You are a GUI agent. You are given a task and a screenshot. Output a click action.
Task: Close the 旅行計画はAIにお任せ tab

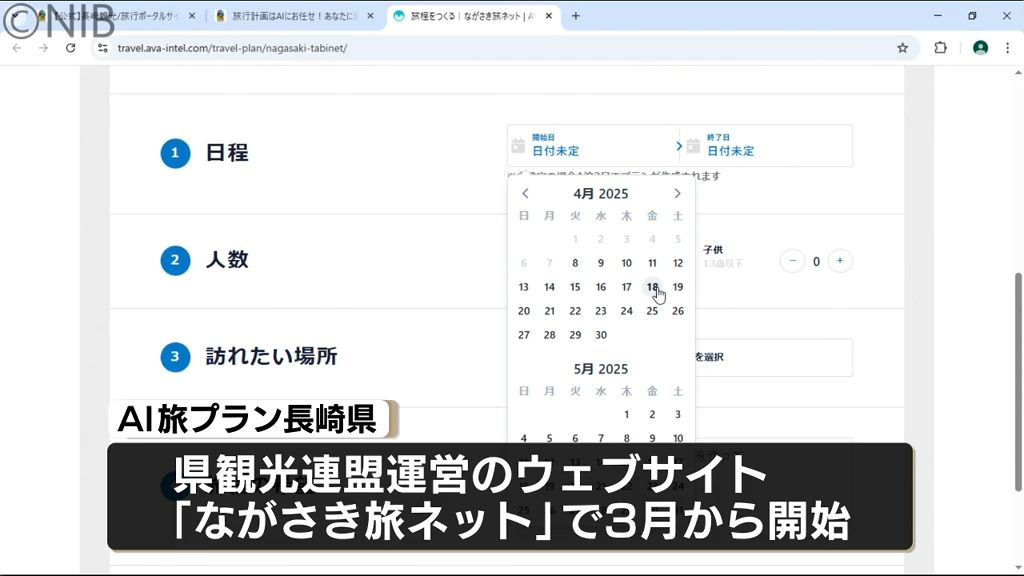pos(370,16)
